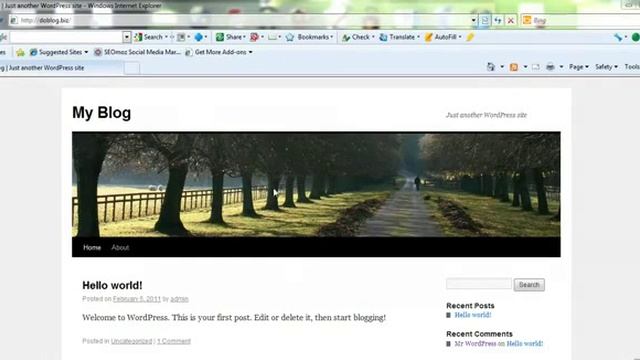The height and width of the screenshot is (360, 640).
Task: Open the Uncategorized category link
Action: coord(131,341)
